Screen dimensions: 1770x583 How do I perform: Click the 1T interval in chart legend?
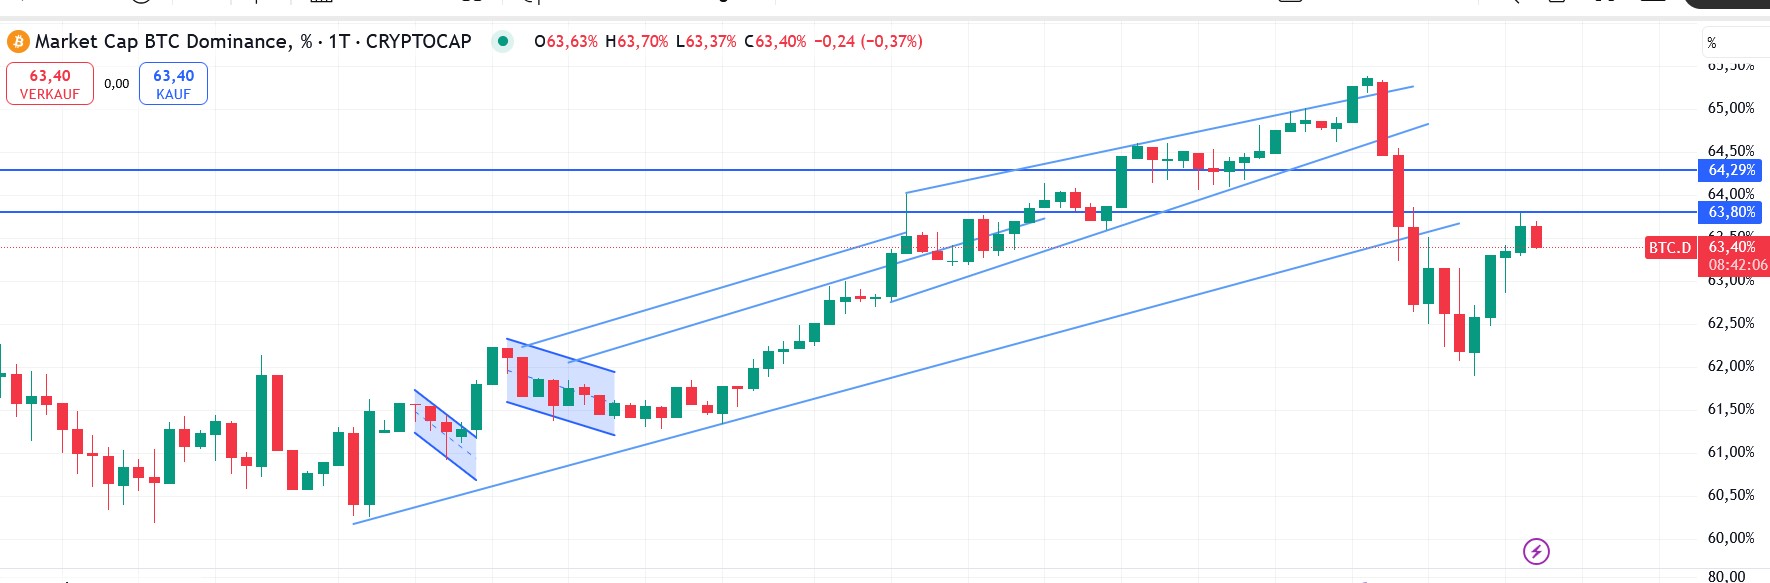(339, 41)
